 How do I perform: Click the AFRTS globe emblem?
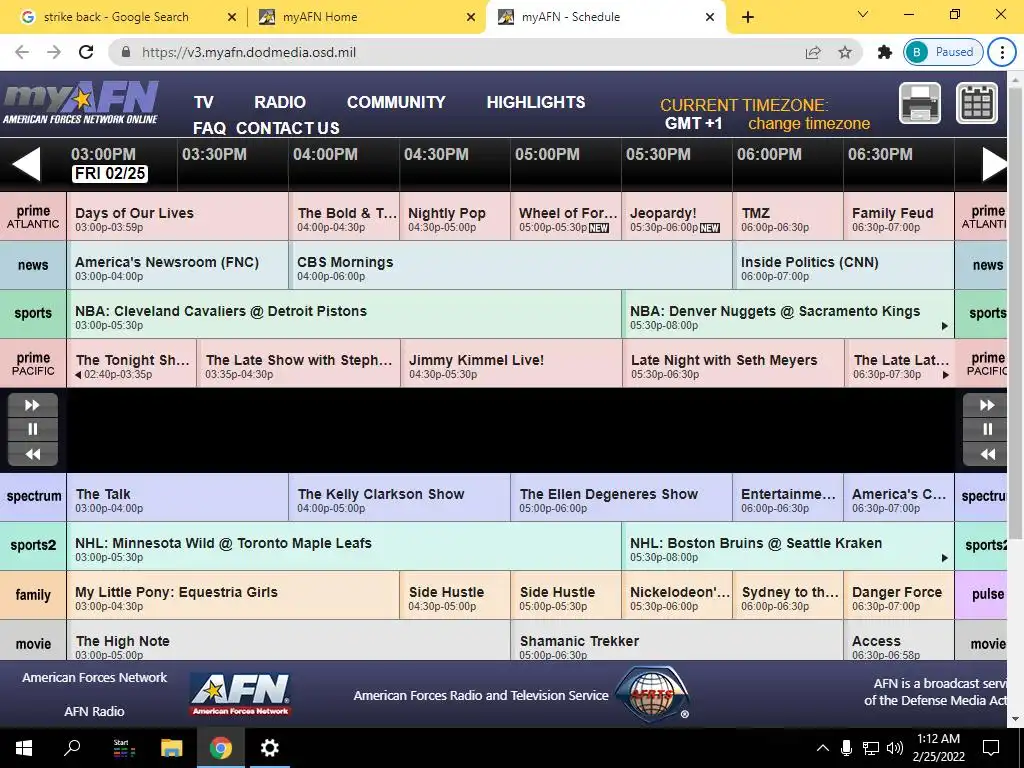652,694
